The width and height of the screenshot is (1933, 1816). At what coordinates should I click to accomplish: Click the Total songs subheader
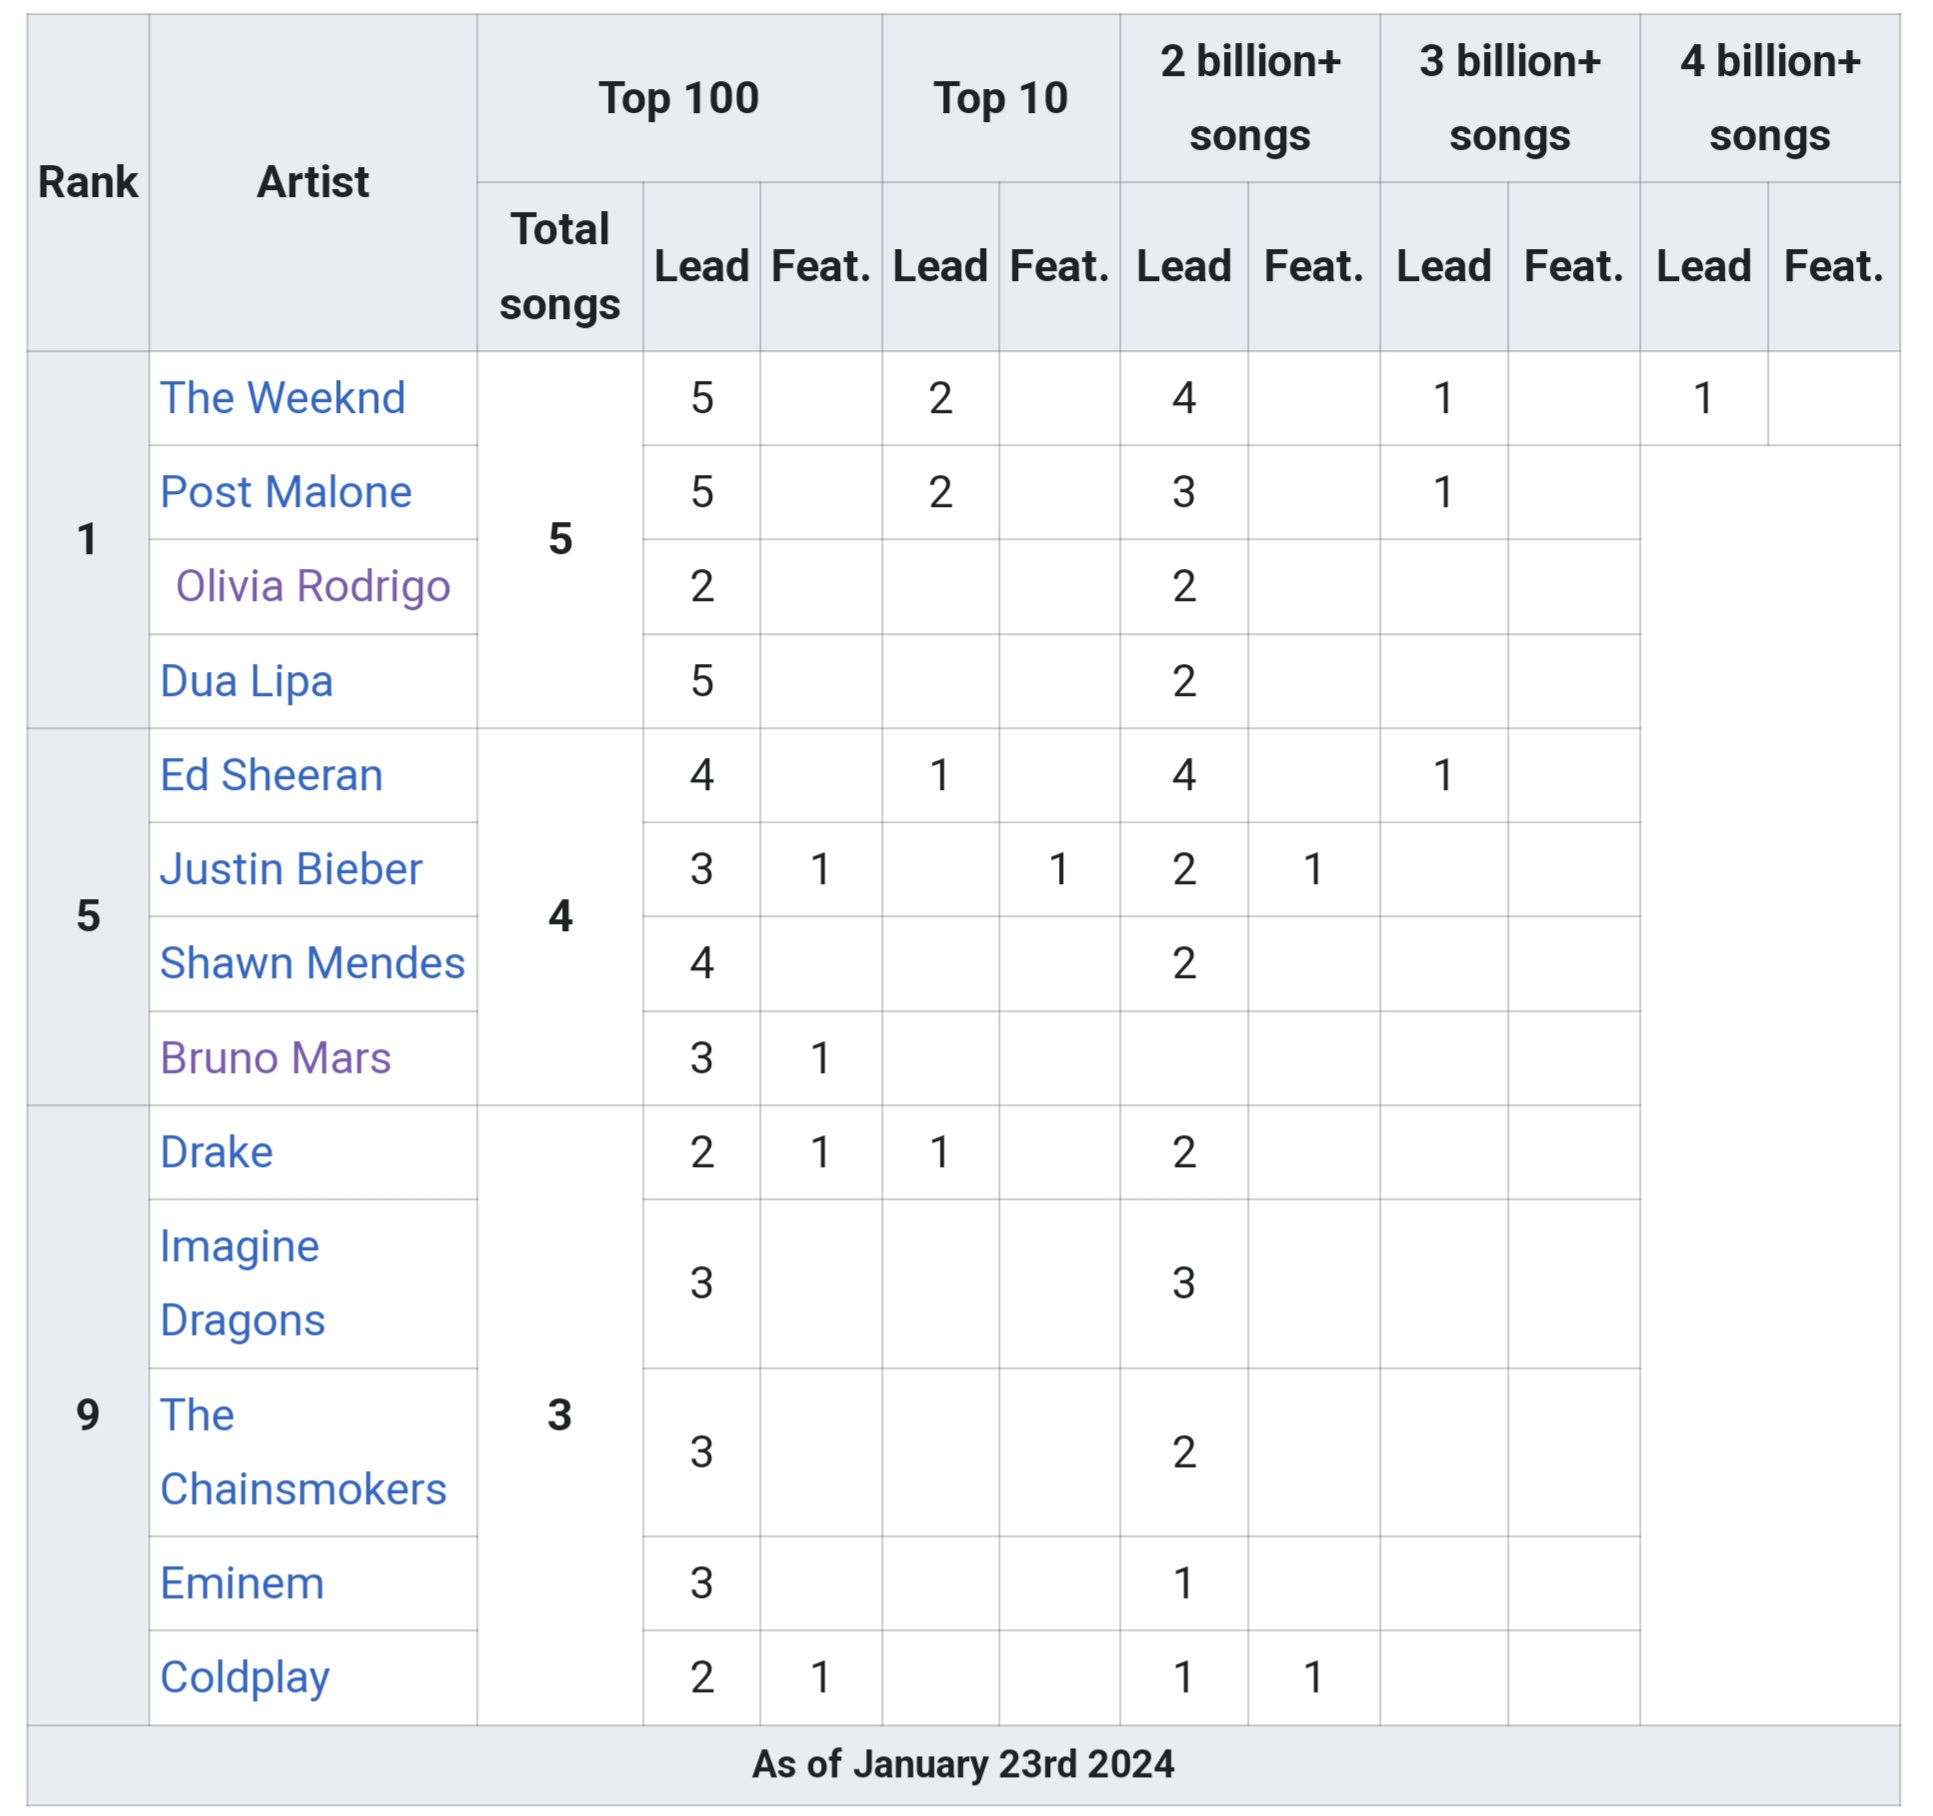tap(560, 266)
